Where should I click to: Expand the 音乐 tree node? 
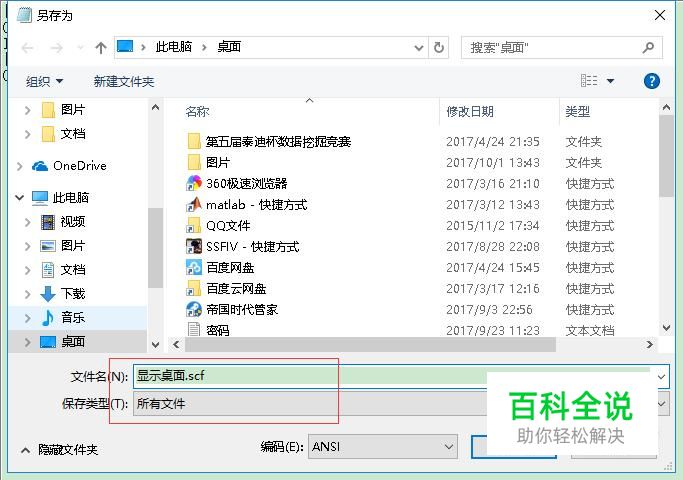[x=28, y=318]
